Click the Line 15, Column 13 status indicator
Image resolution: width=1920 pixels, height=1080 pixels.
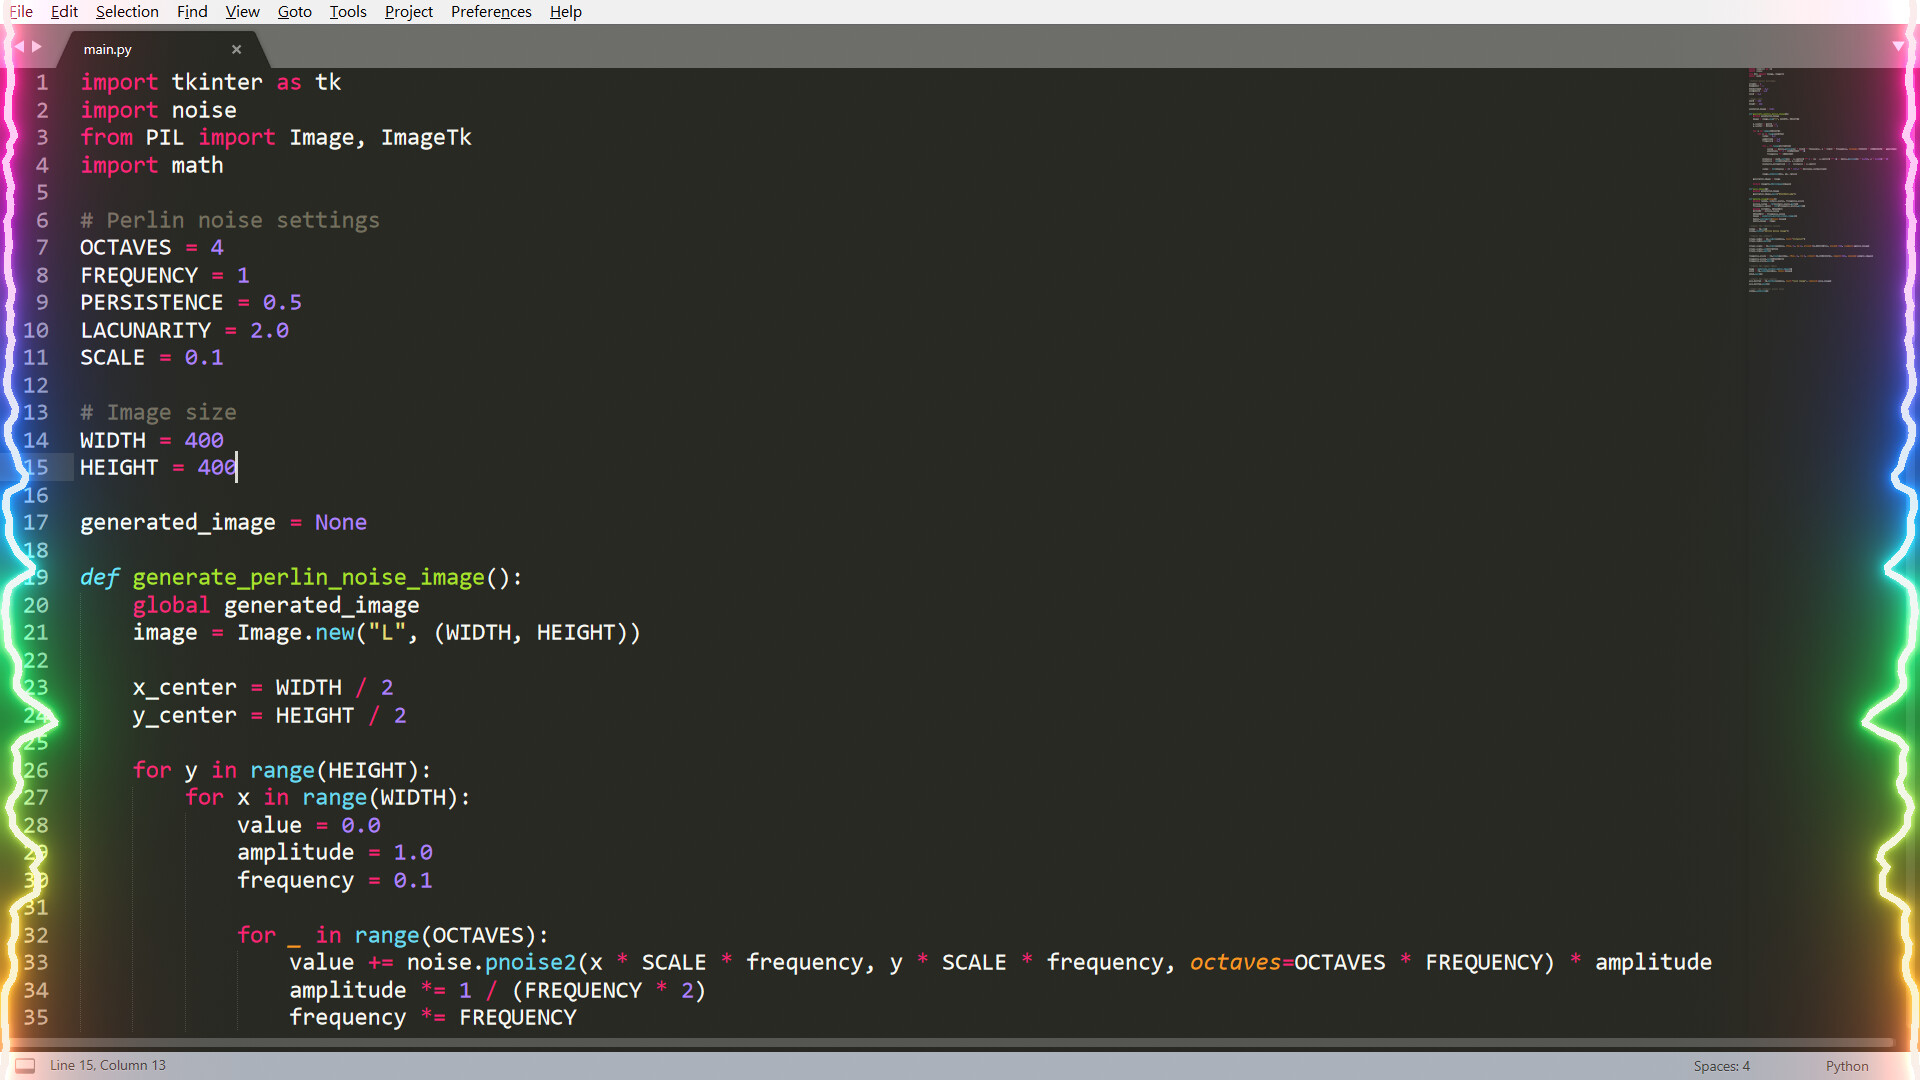[108, 1065]
